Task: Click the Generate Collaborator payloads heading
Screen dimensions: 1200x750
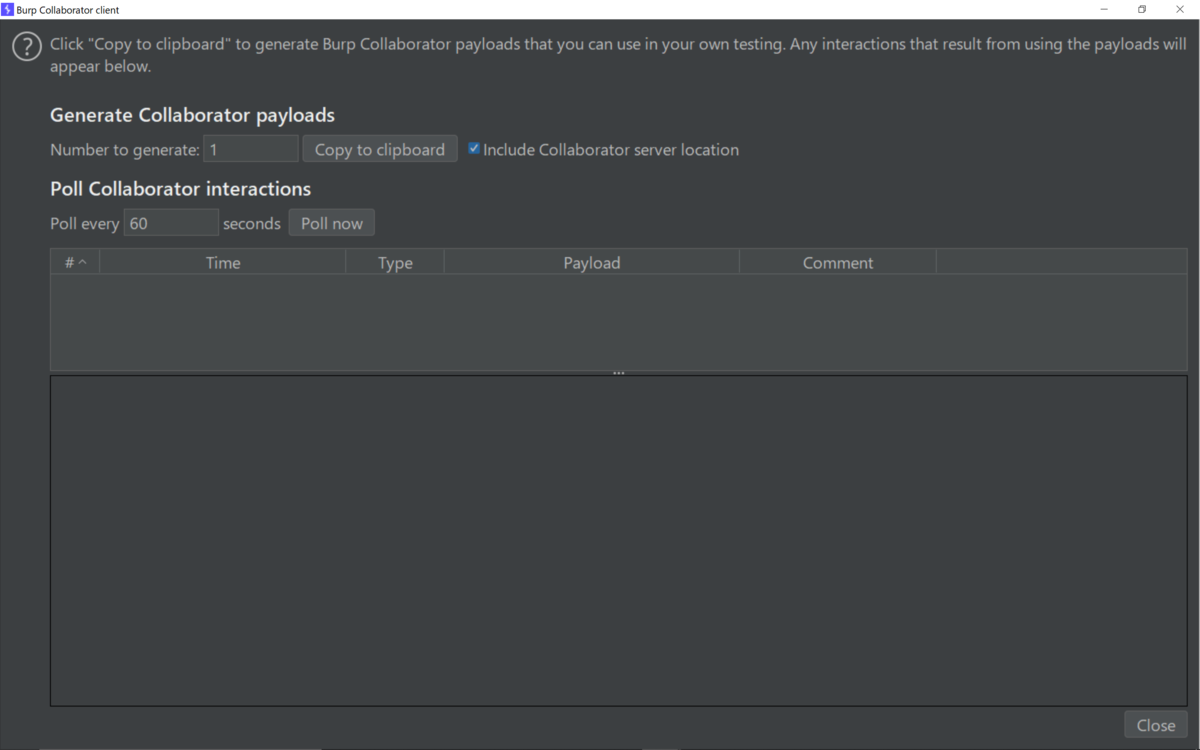Action: pos(192,115)
